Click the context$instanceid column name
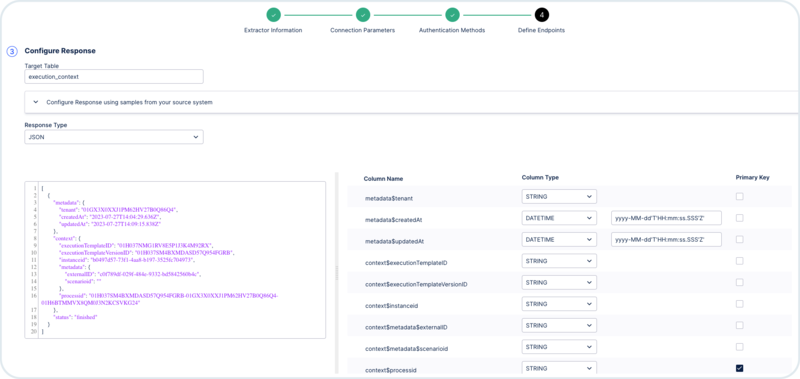 391,305
